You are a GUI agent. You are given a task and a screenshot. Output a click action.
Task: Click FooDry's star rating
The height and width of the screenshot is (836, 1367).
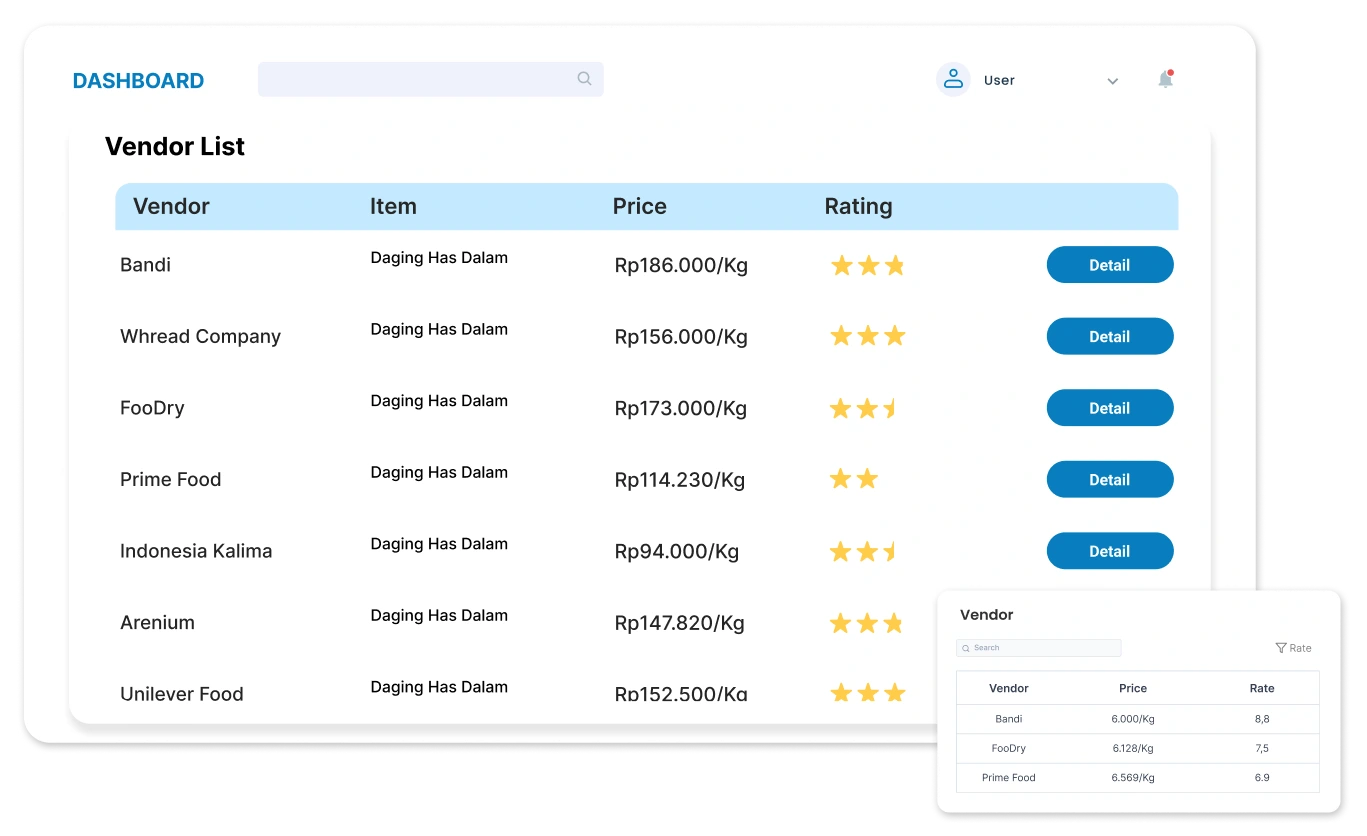864,409
